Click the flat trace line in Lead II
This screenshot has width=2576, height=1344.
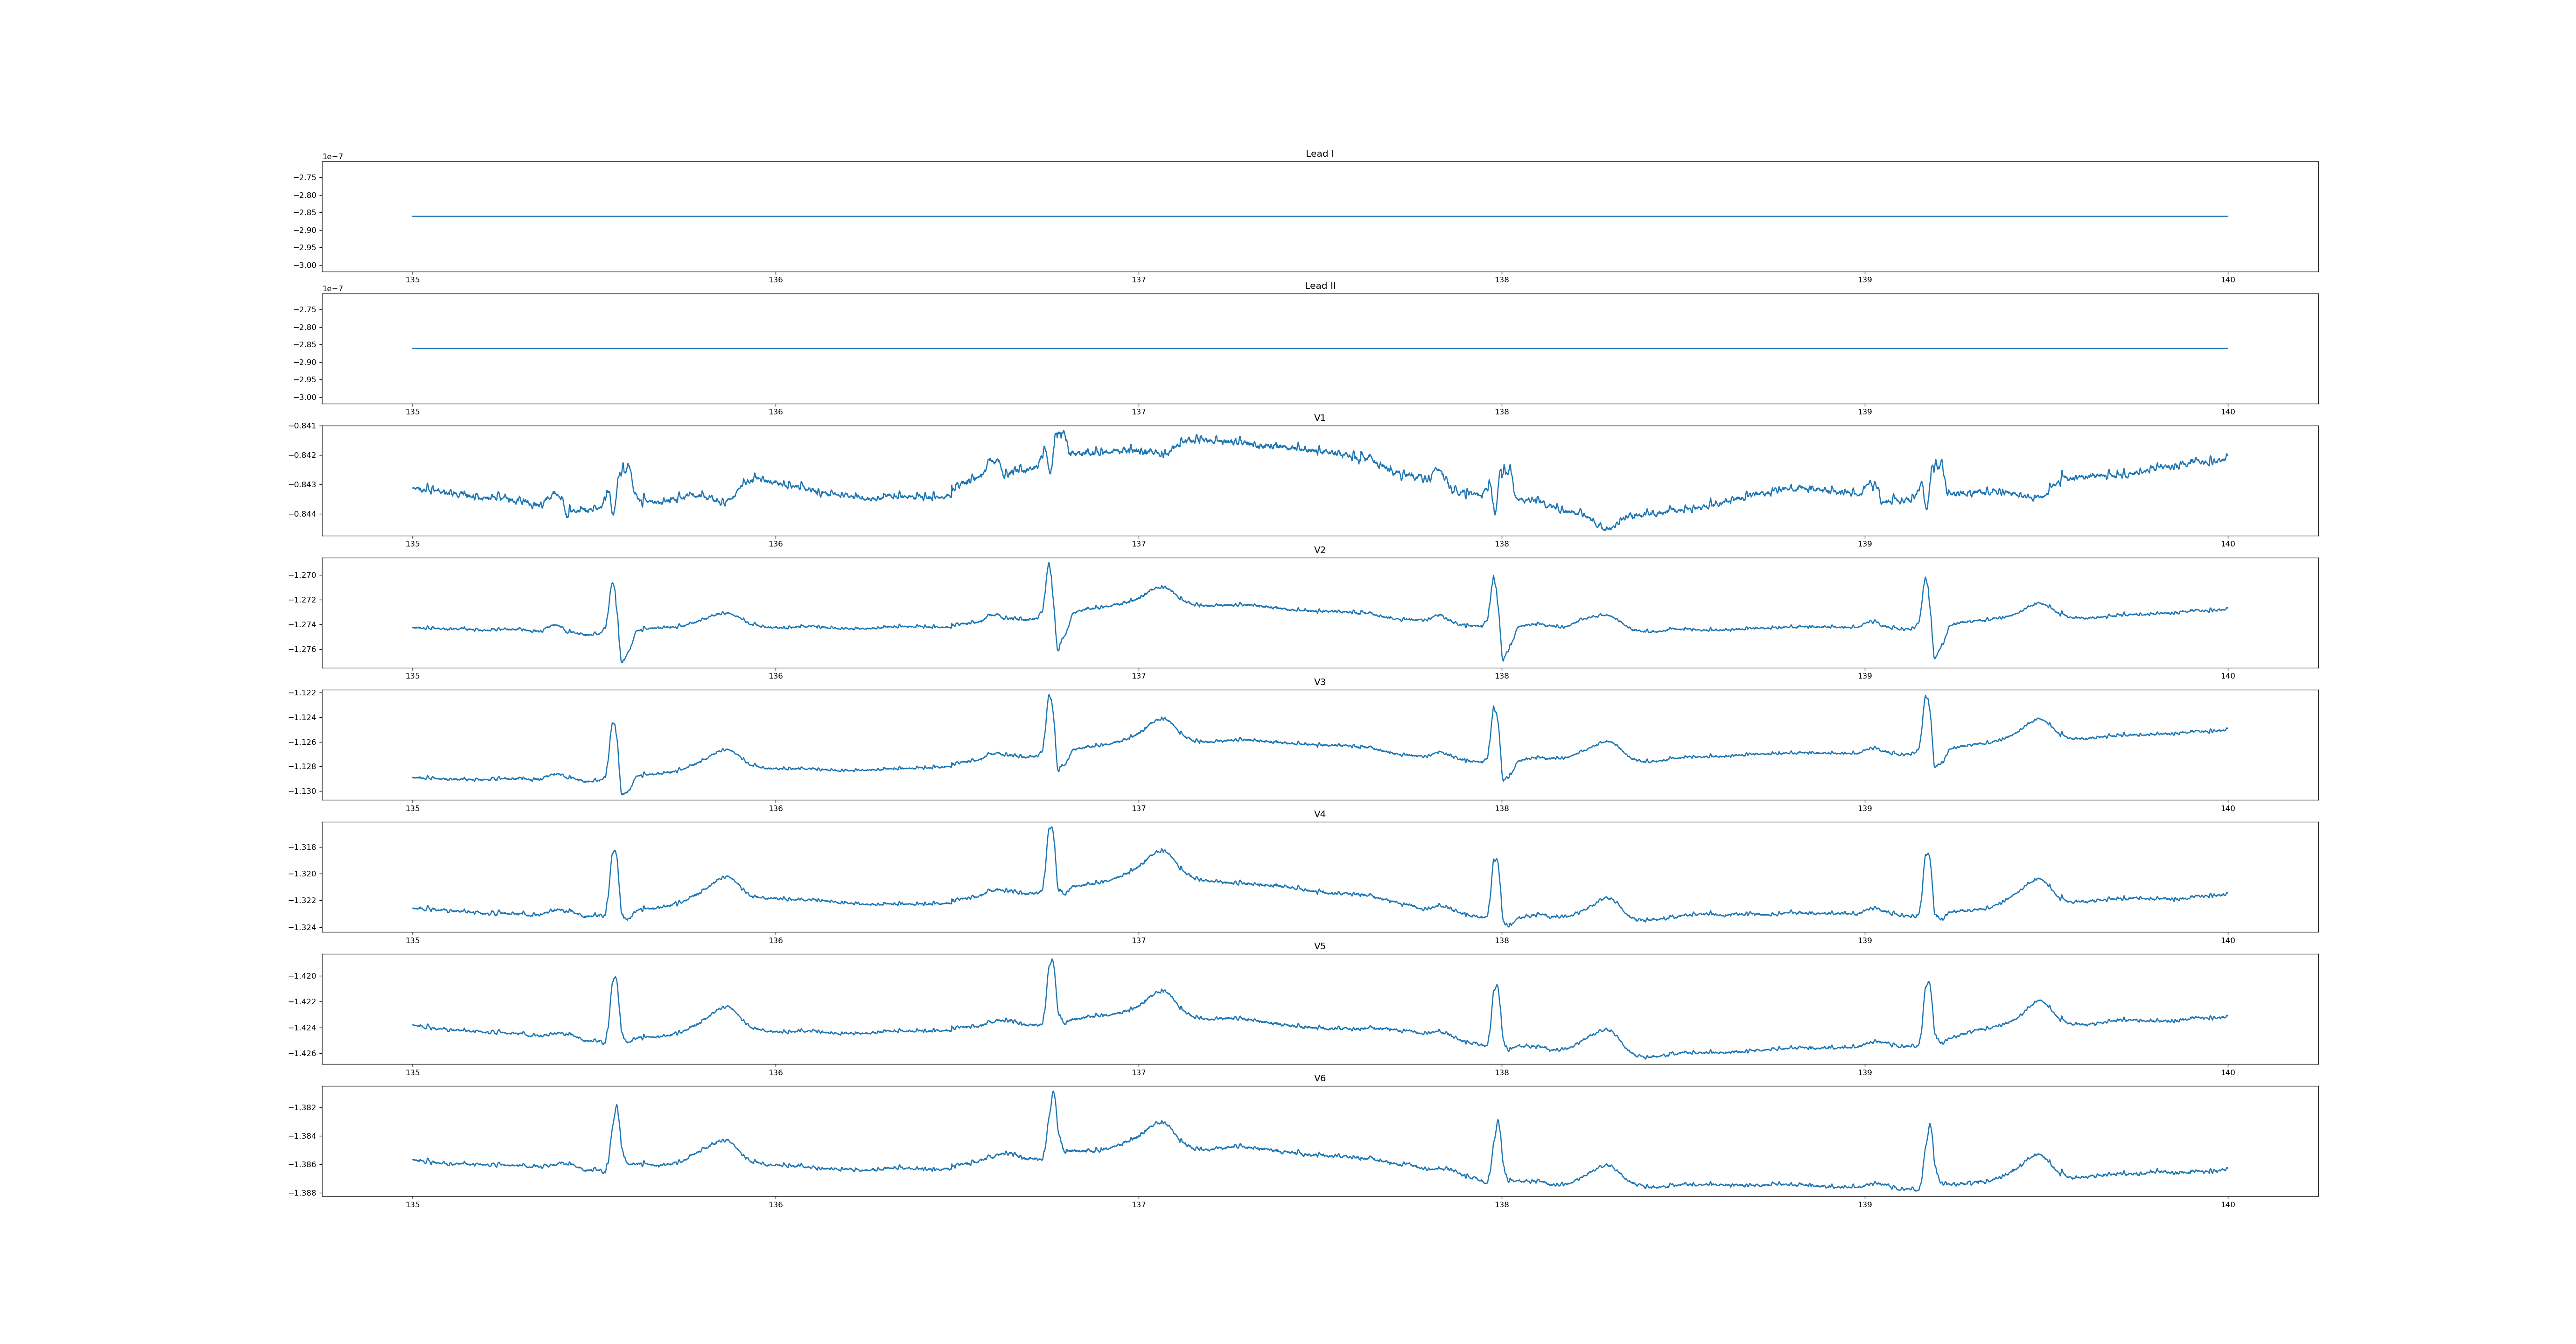pos(1320,348)
